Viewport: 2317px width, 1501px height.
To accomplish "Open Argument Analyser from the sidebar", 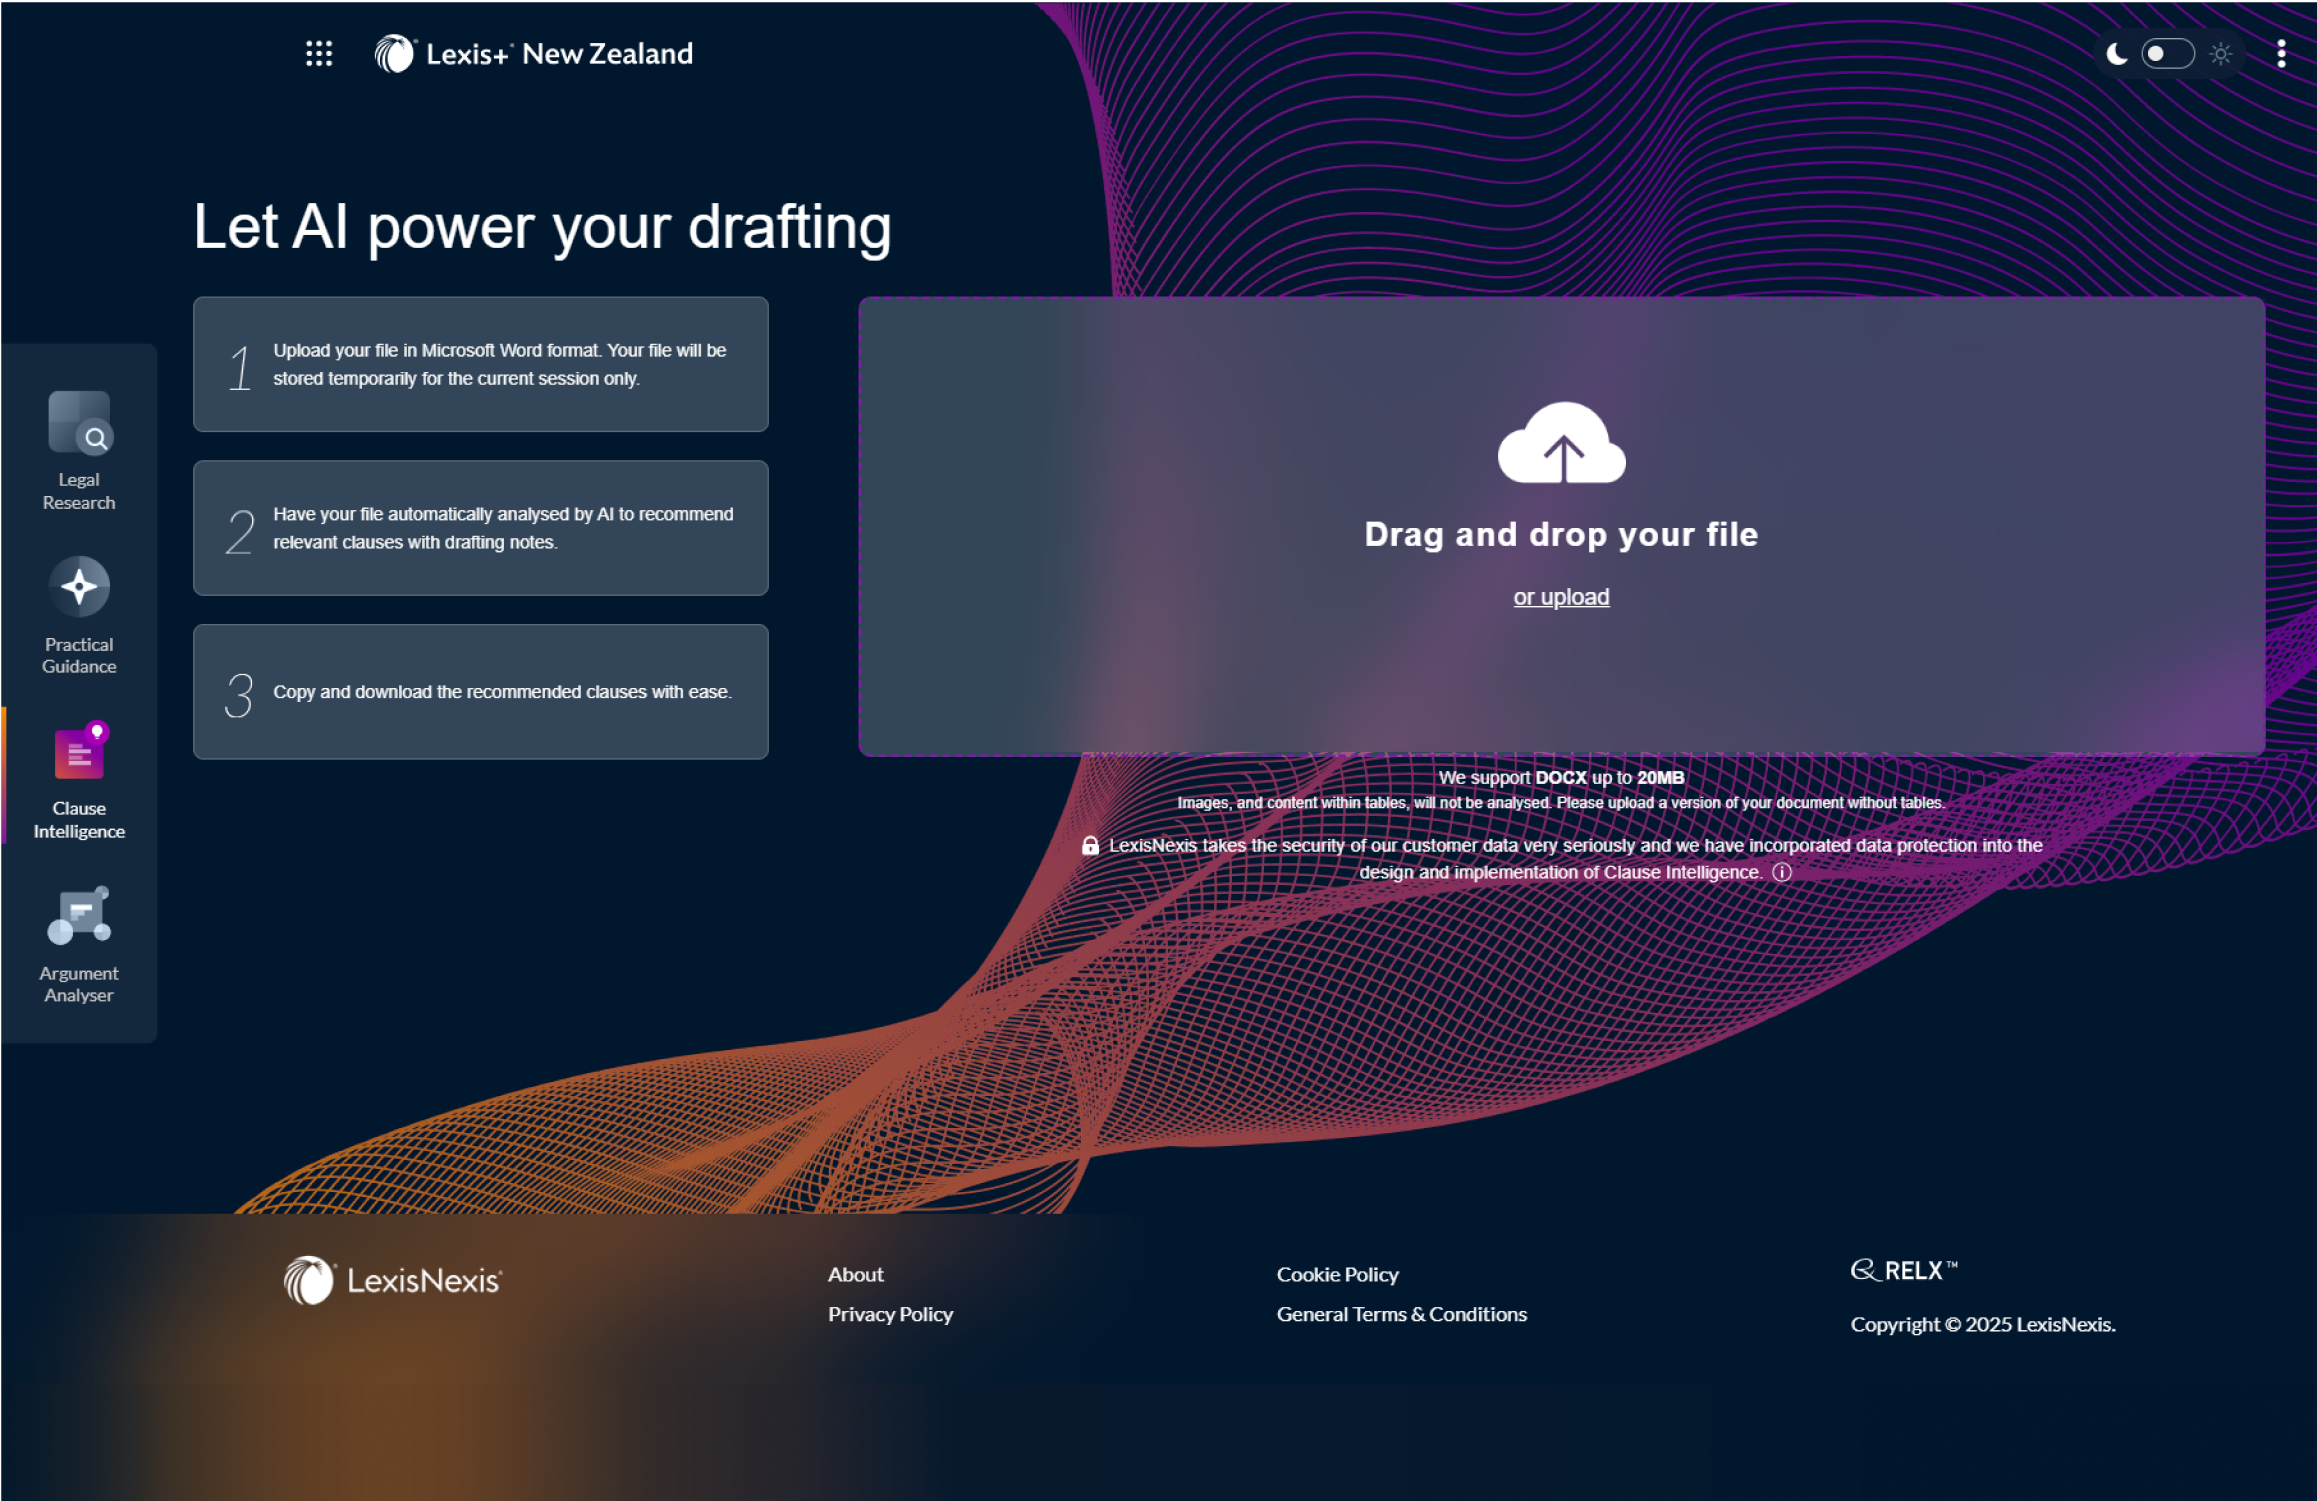I will pos(79,945).
